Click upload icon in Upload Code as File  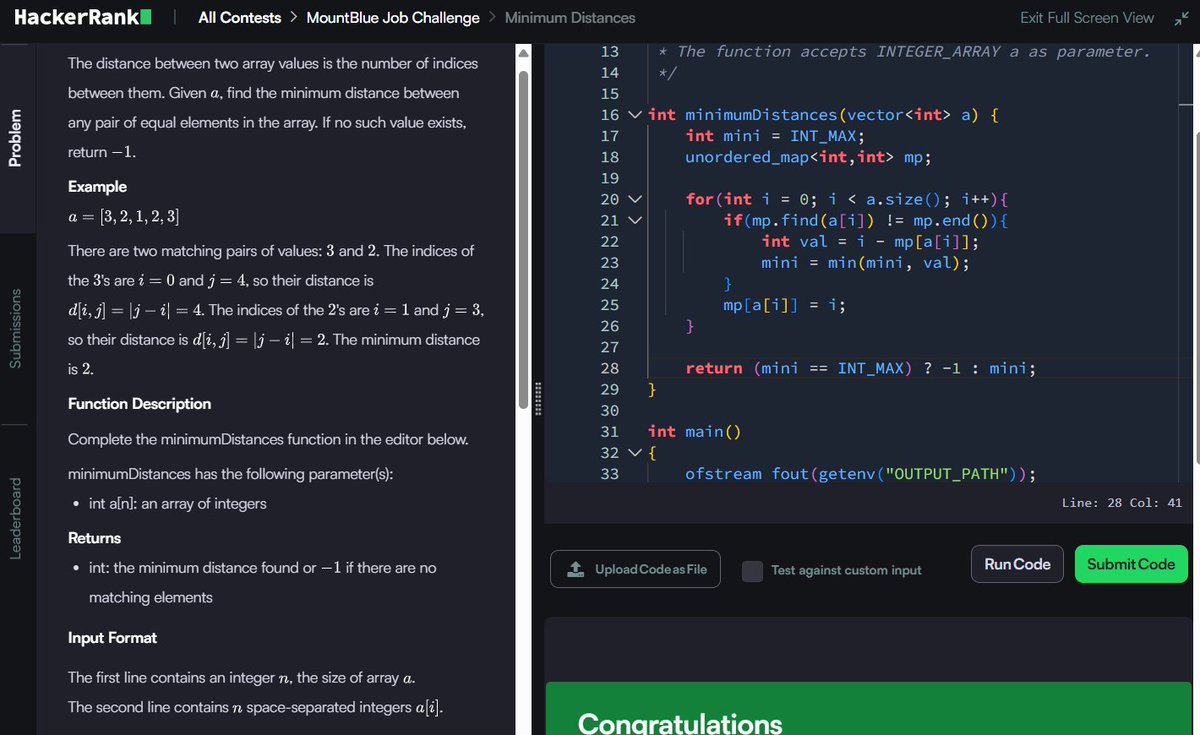click(x=576, y=569)
